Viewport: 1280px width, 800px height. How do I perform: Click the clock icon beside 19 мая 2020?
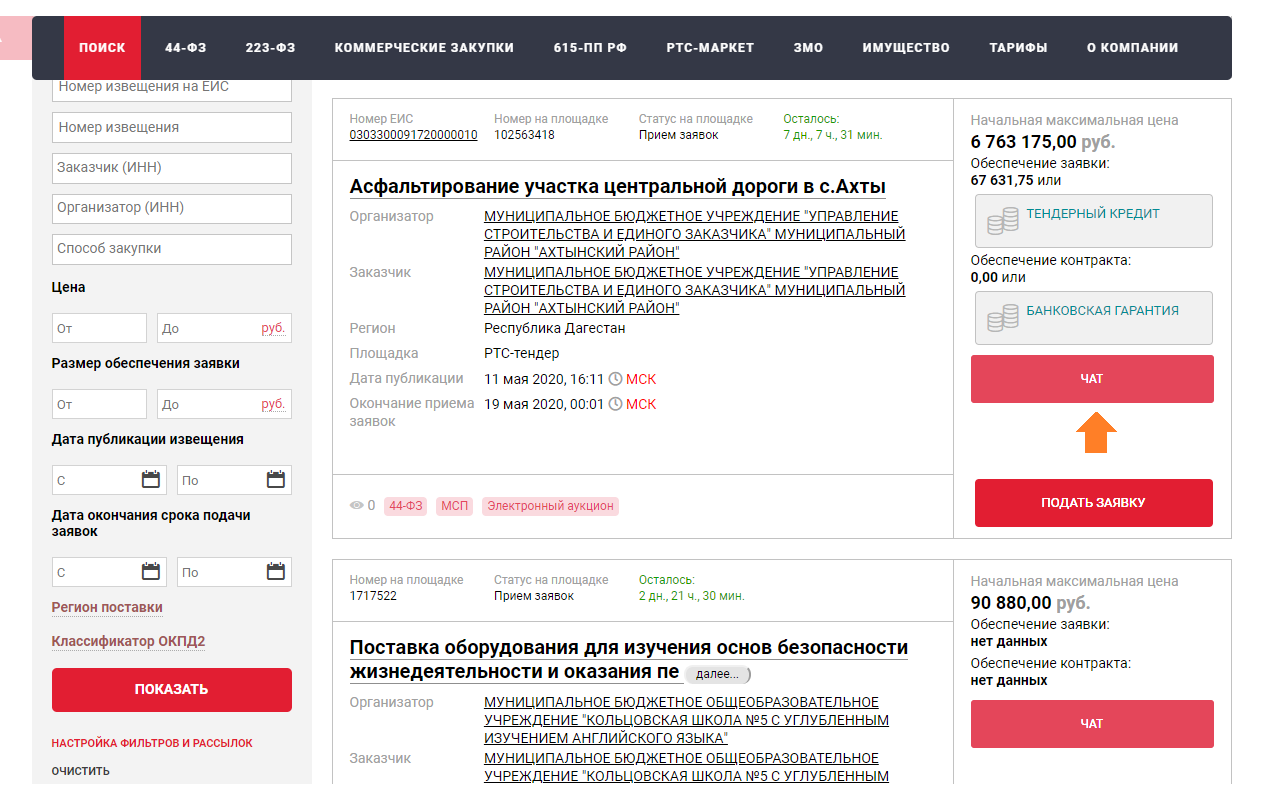615,404
